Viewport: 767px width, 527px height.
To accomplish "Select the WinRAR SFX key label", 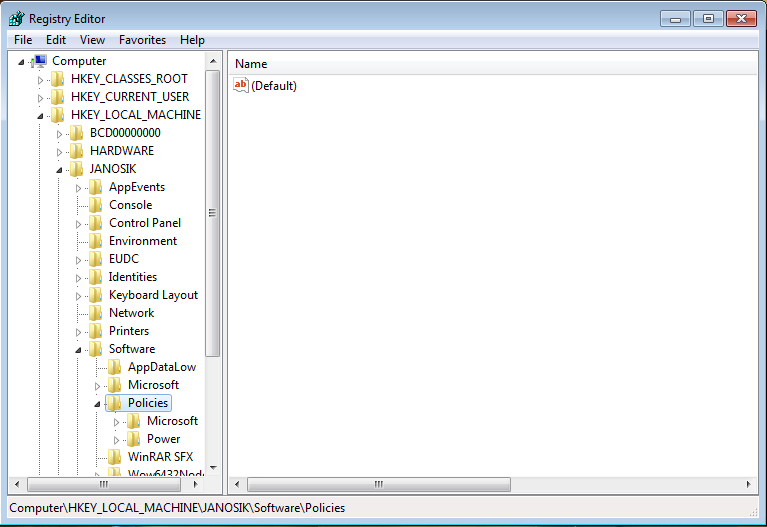I will pos(160,457).
